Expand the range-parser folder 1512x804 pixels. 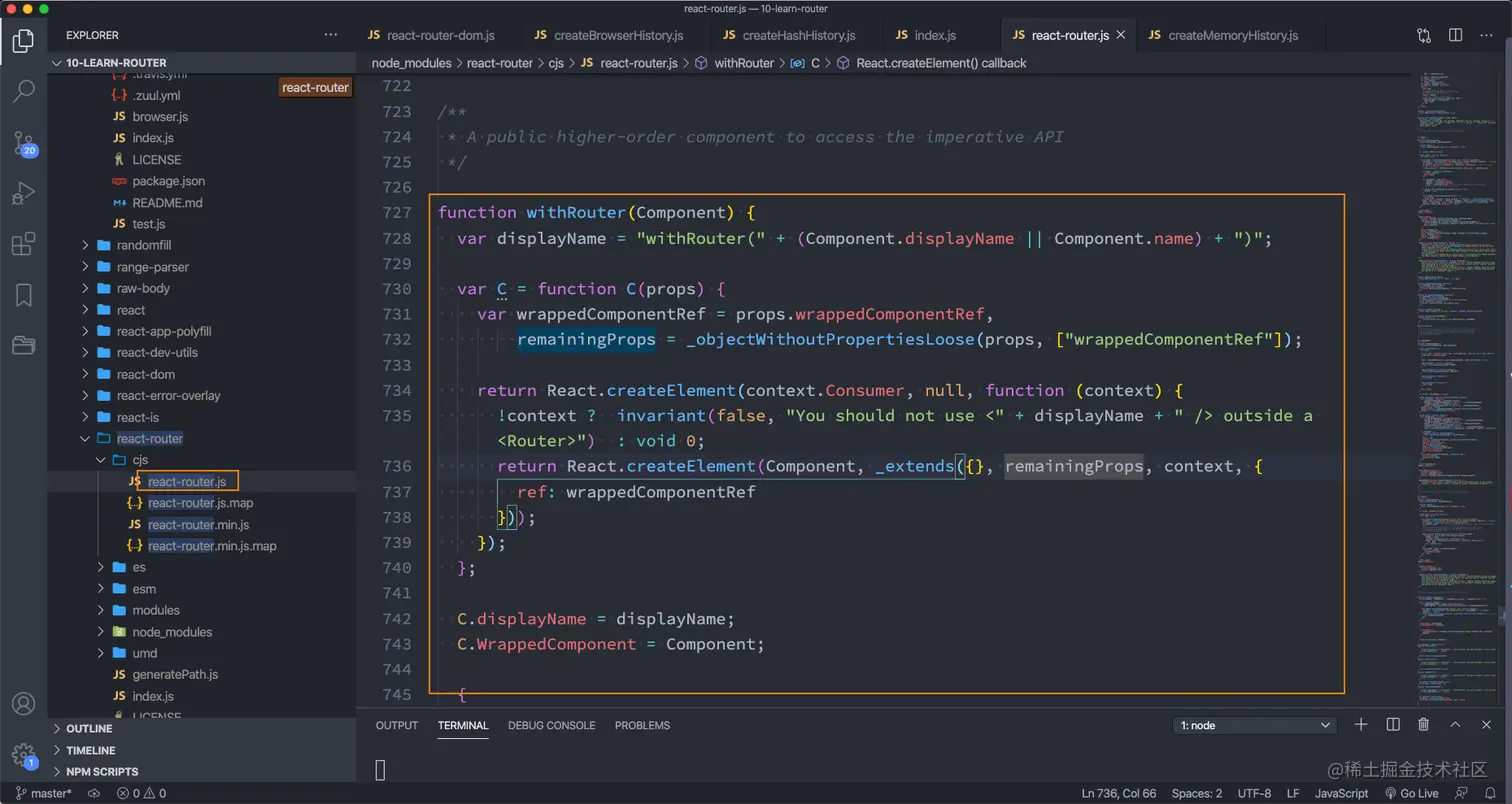[x=201, y=267]
